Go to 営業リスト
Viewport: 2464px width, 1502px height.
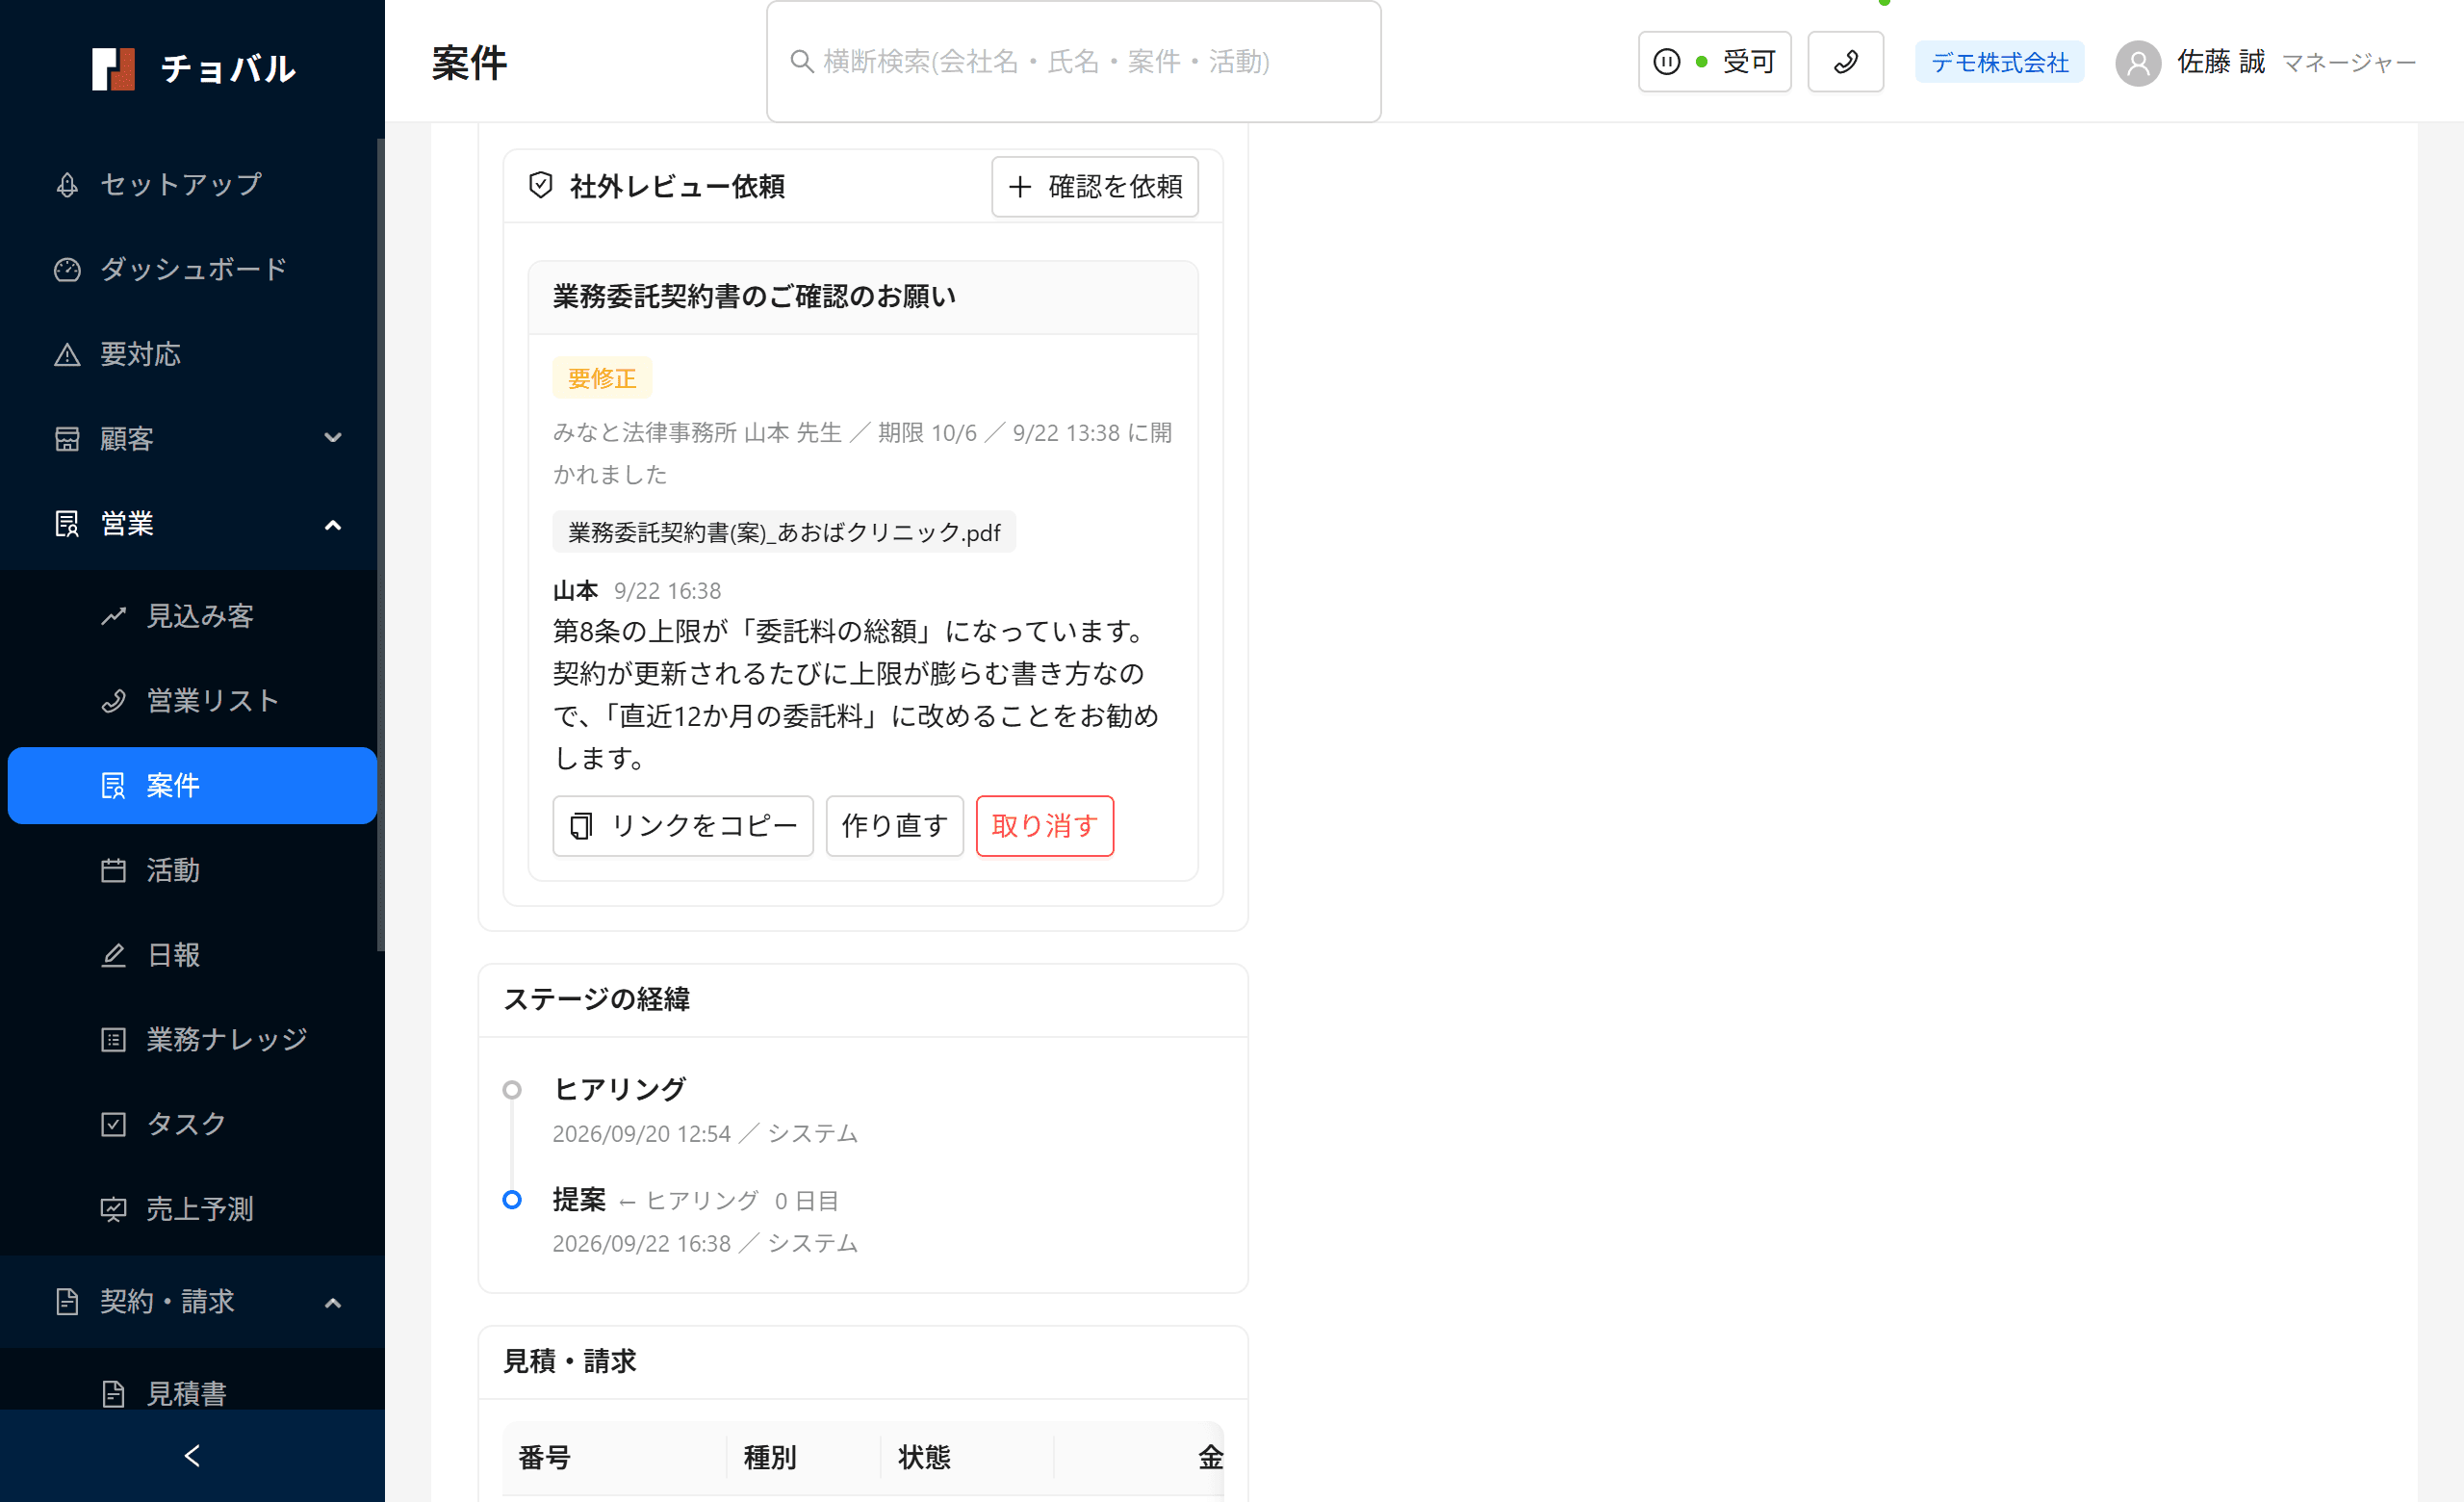[191, 700]
